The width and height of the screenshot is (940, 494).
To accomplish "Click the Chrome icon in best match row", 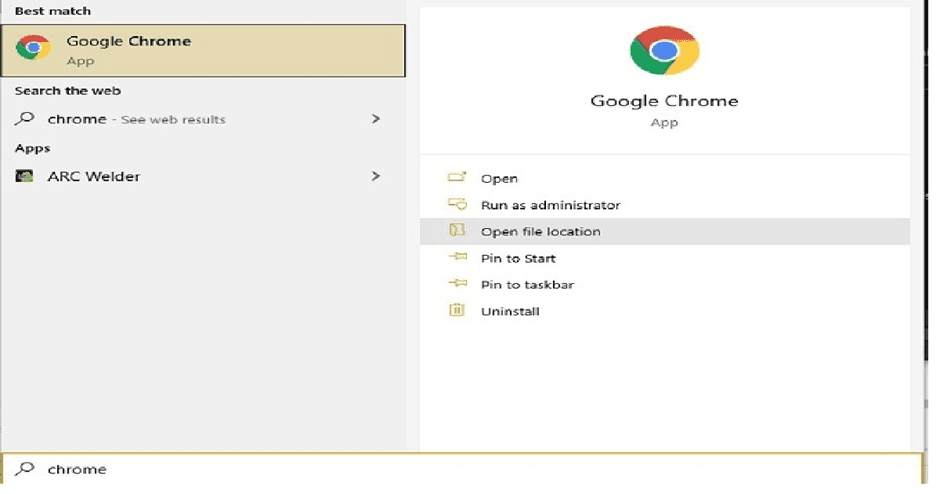I will (x=33, y=48).
